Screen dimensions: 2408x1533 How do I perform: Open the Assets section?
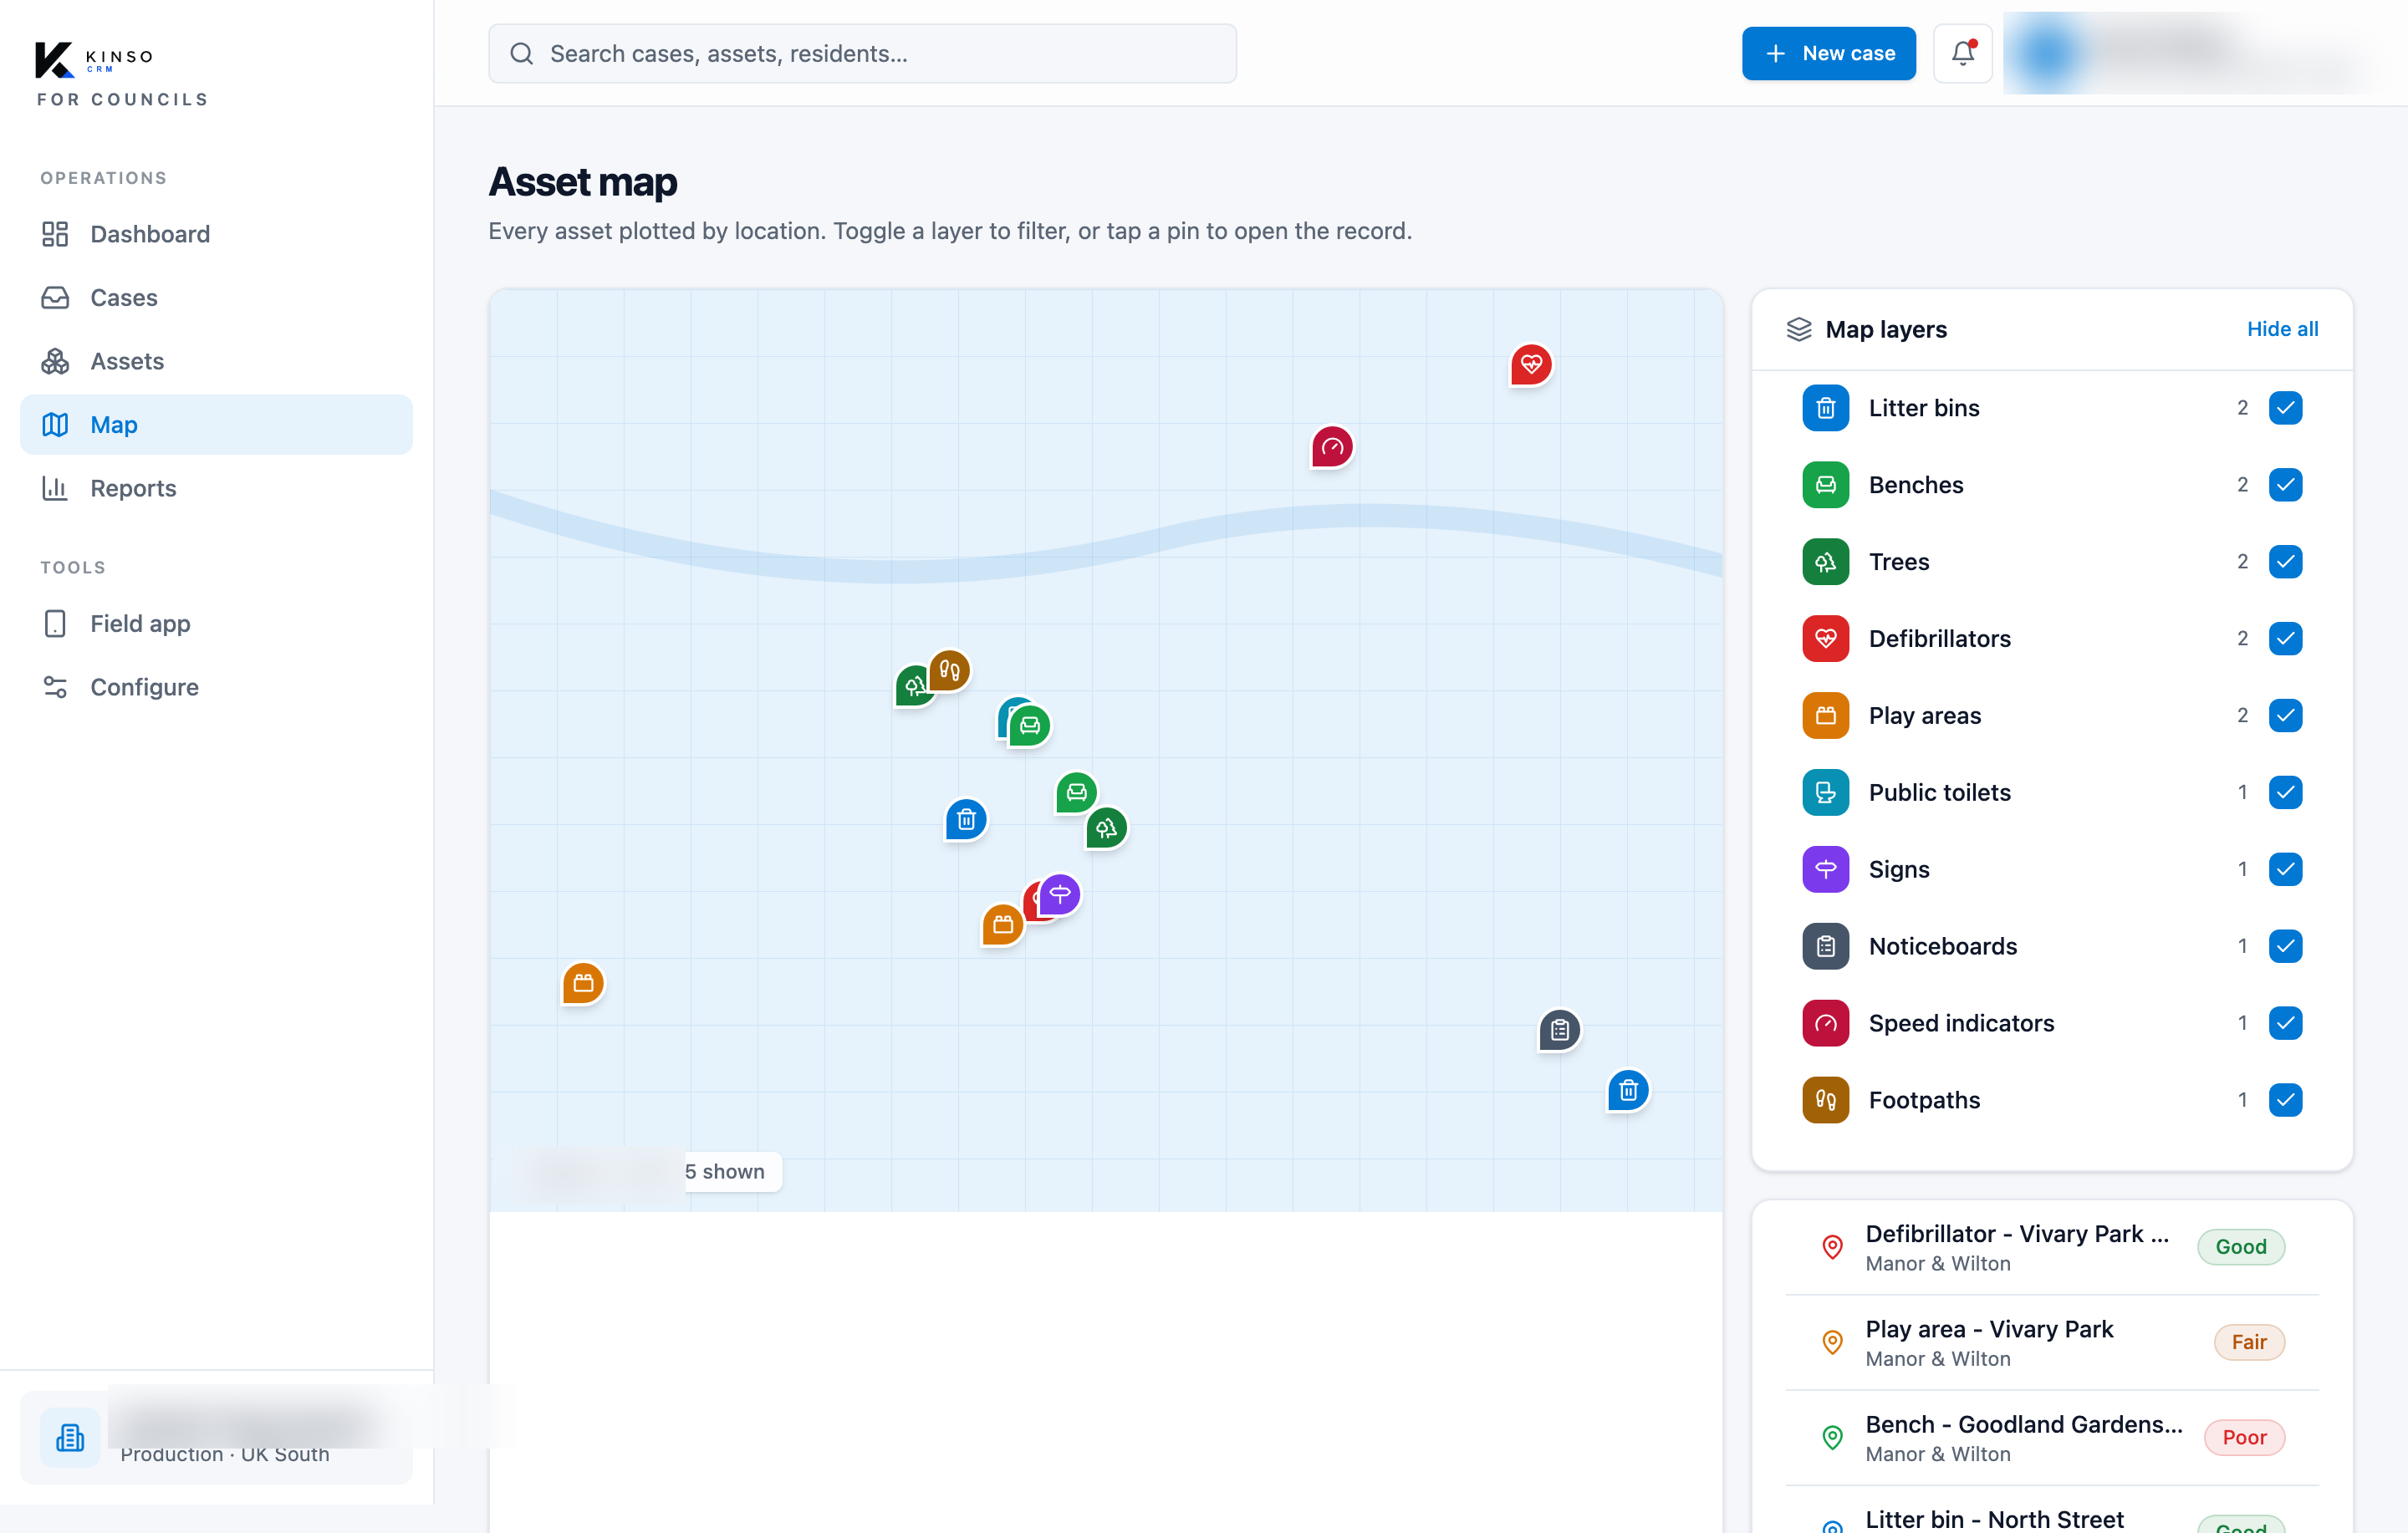(x=216, y=361)
